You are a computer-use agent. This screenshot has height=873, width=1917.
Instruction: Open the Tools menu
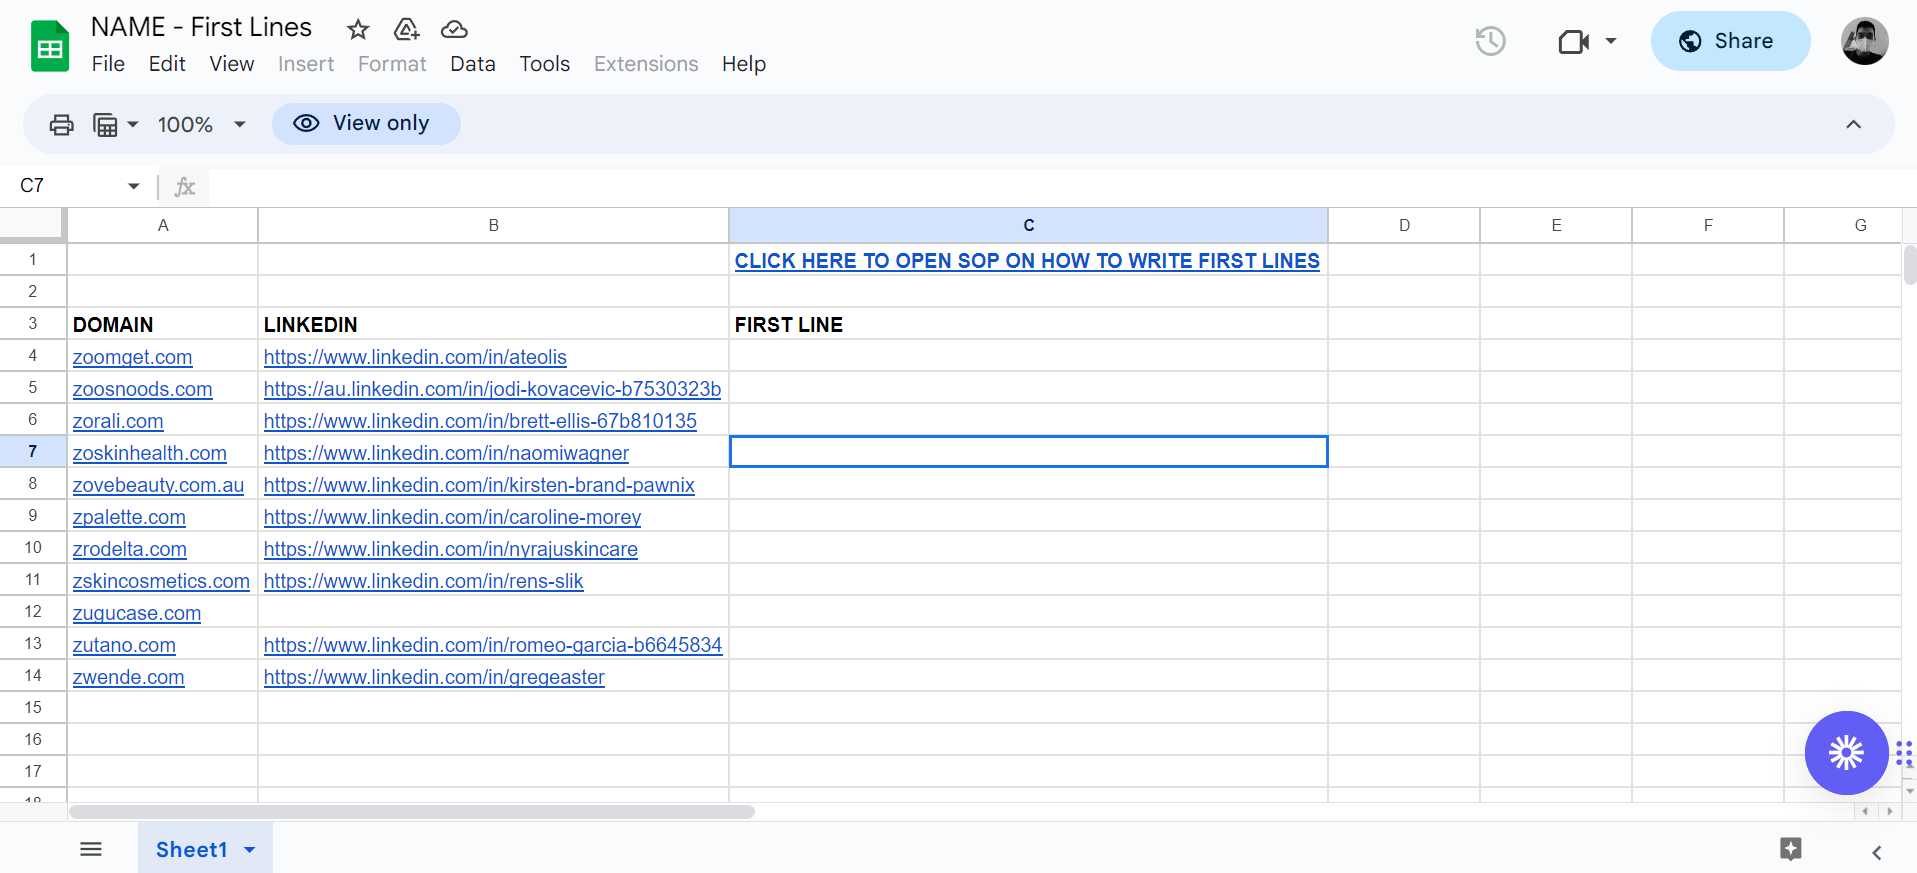545,64
